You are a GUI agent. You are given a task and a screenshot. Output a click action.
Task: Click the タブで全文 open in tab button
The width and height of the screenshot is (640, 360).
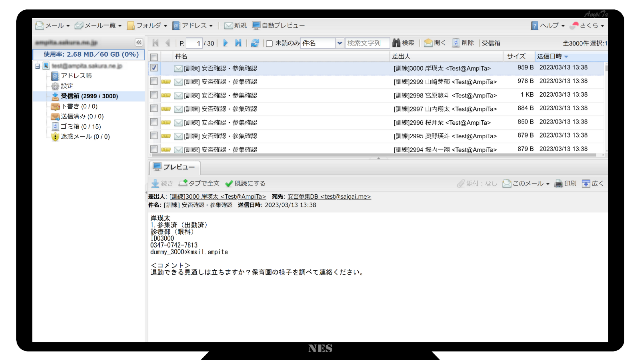pos(200,184)
